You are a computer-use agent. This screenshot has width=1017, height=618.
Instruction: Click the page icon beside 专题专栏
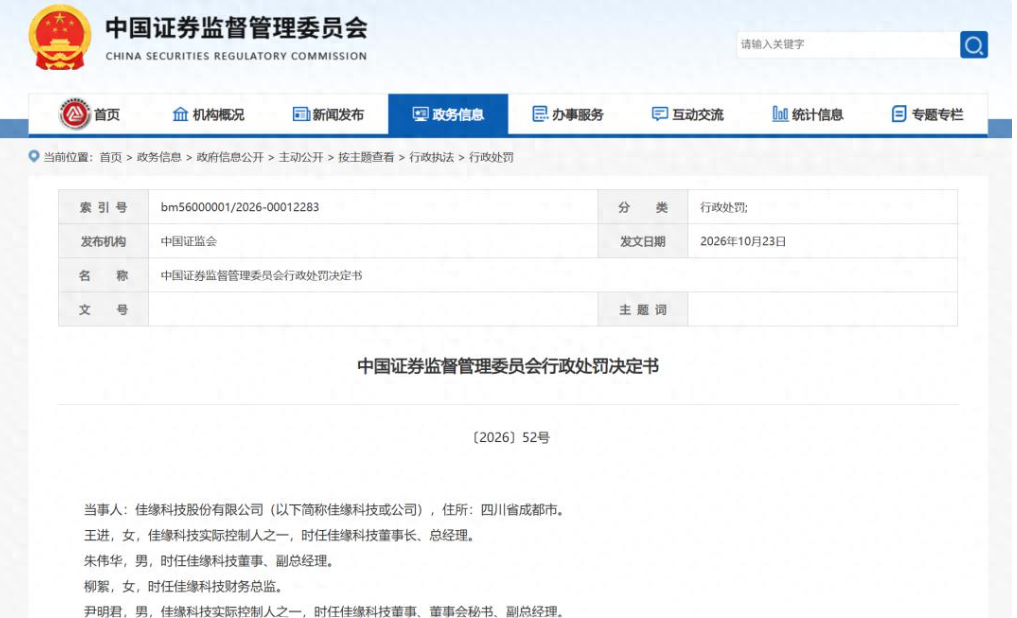(x=899, y=114)
